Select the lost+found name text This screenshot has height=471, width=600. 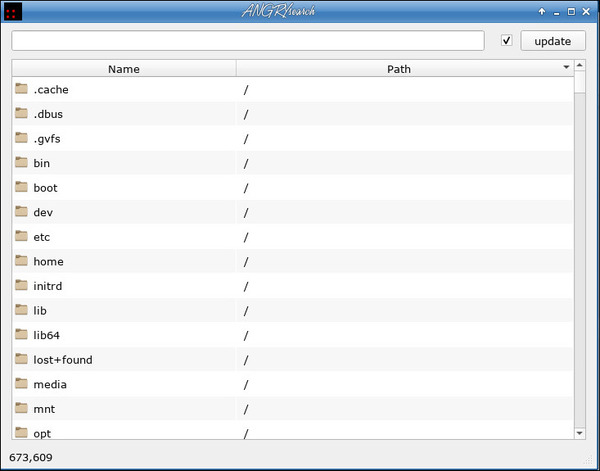pyautogui.click(x=63, y=360)
